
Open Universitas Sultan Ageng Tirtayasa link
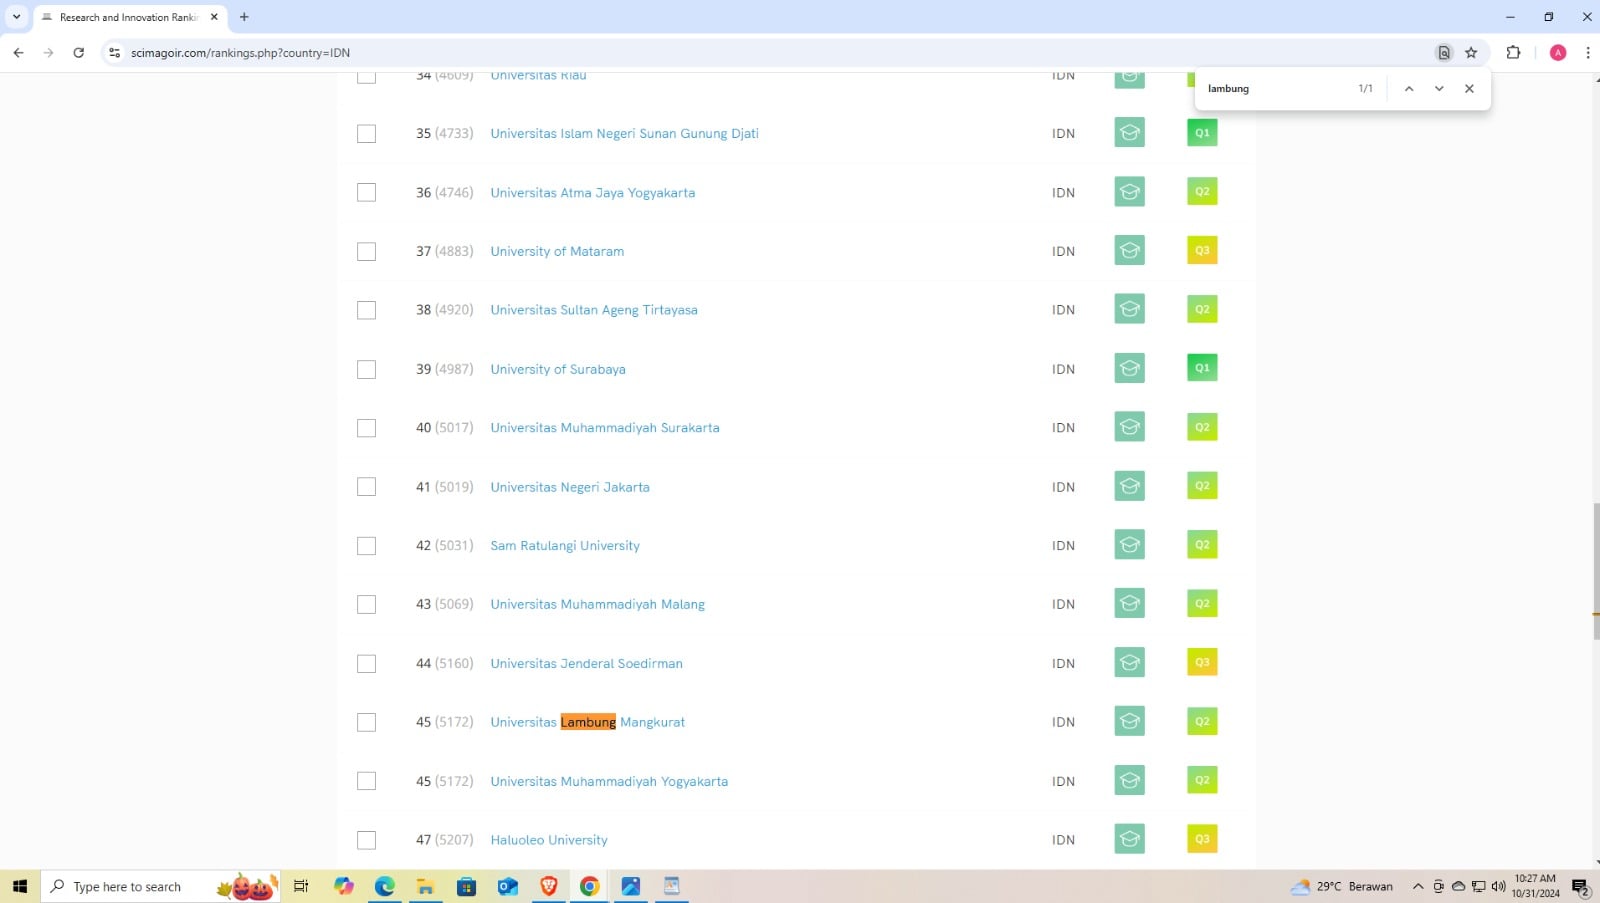(594, 310)
